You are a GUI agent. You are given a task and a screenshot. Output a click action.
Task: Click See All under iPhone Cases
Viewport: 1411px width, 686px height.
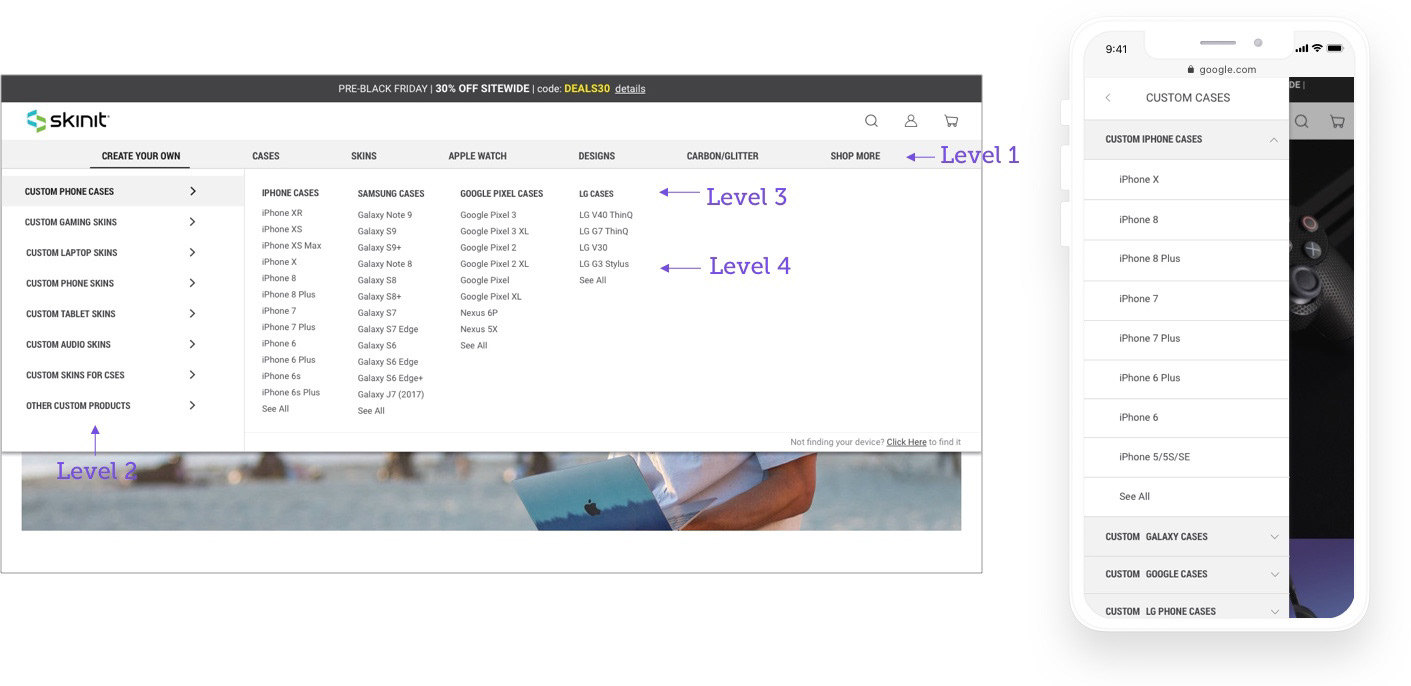pyautogui.click(x=275, y=409)
